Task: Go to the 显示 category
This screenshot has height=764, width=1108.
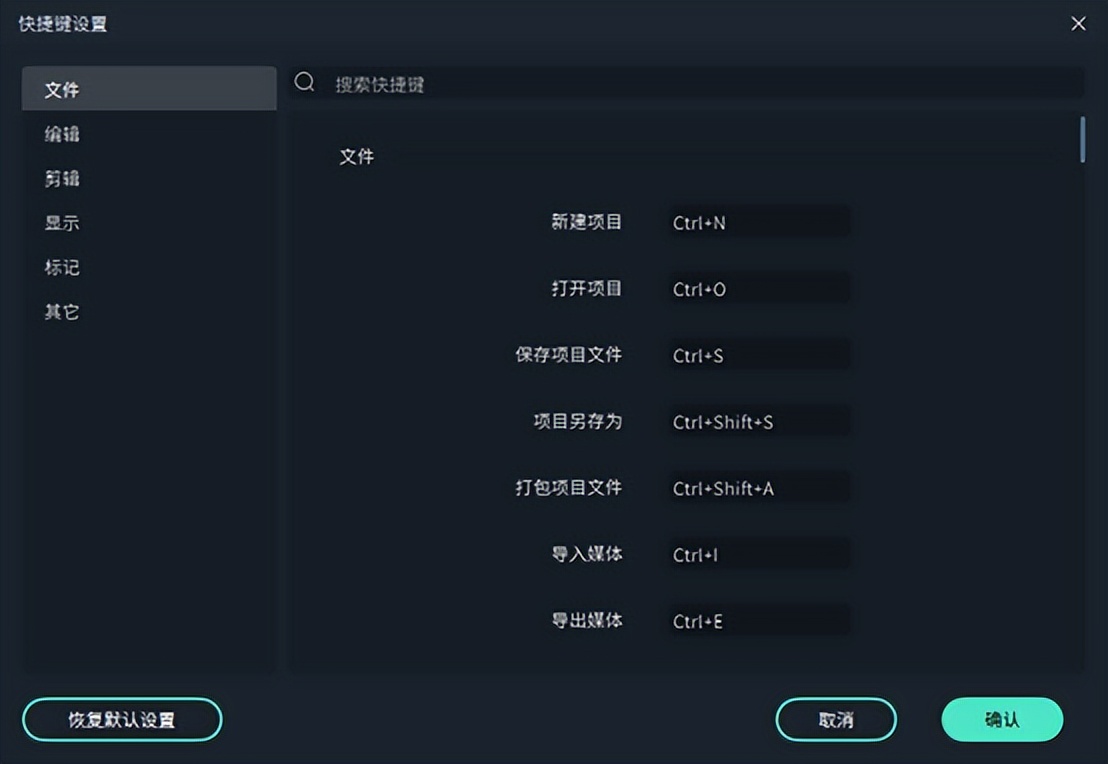Action: pyautogui.click(x=62, y=223)
